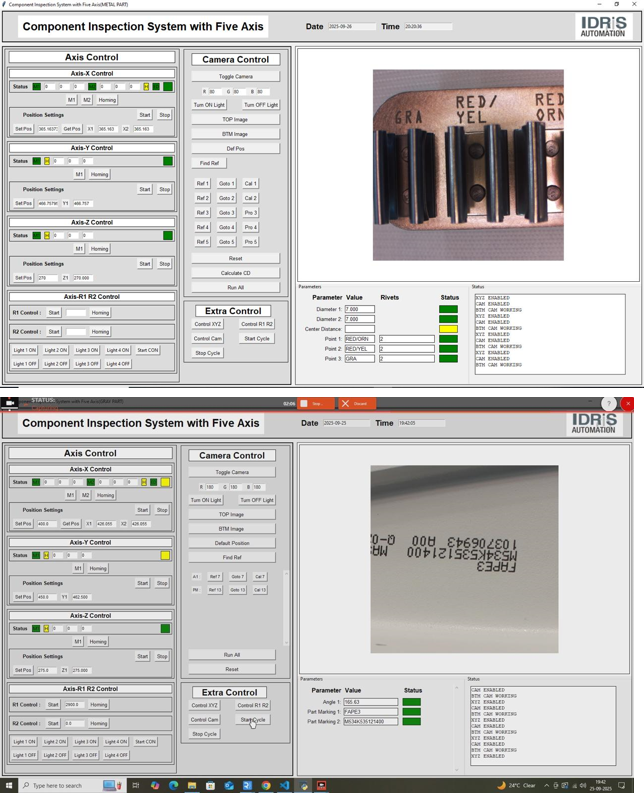Click the green Angle 1 status indicator
Screen dimensions: 644x793
pos(411,702)
